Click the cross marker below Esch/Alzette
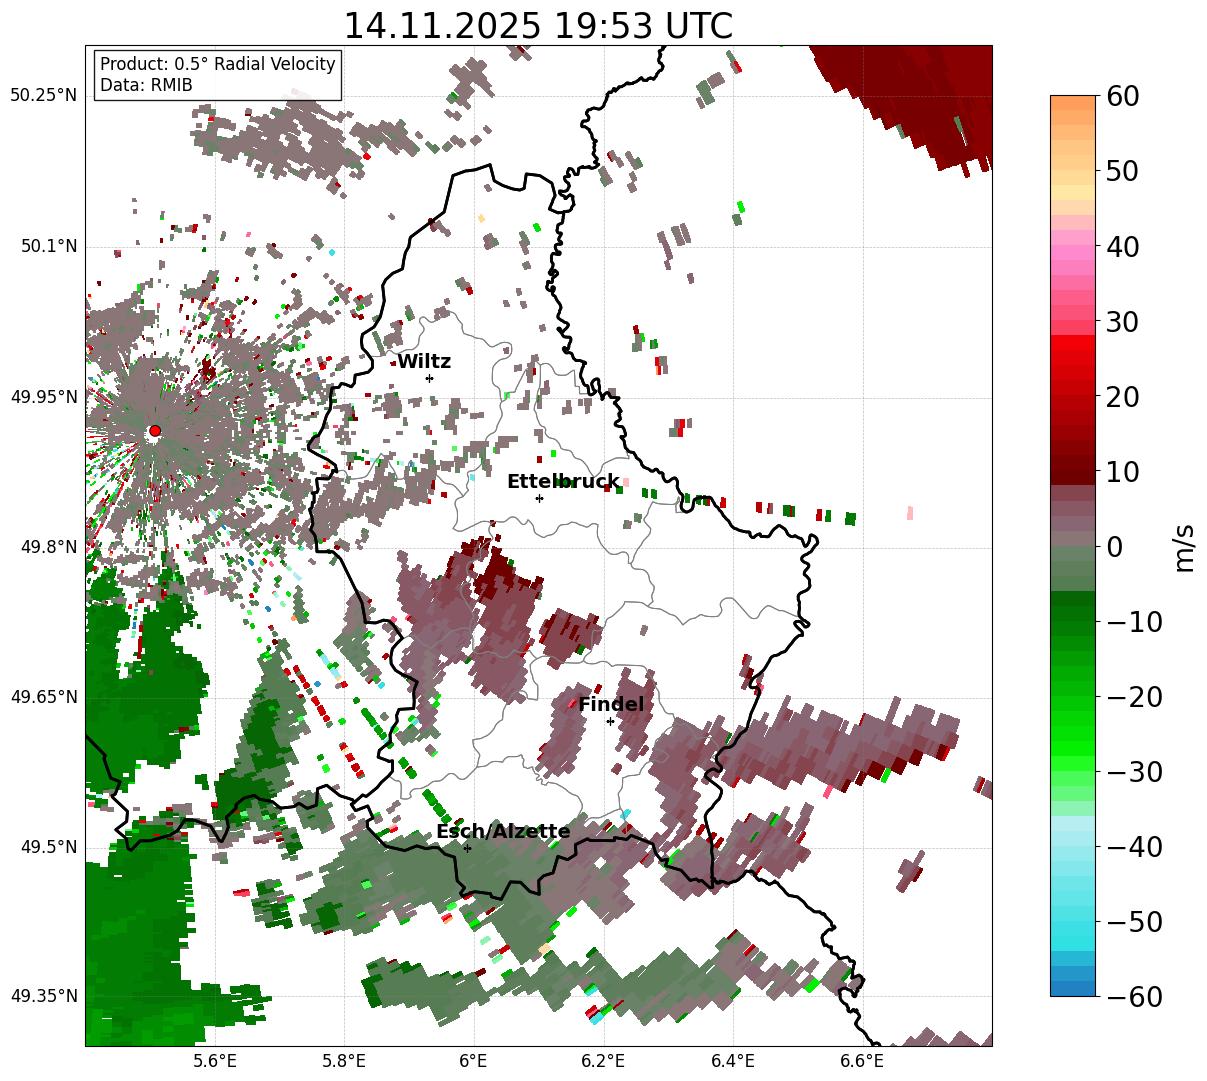Image resolution: width=1207 pixels, height=1081 pixels. [467, 848]
